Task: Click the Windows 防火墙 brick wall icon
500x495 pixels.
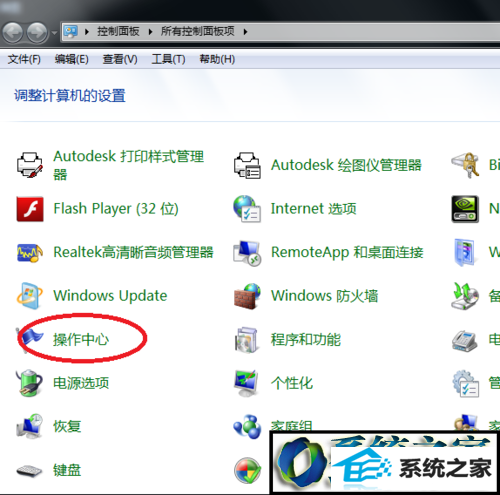Action: (x=247, y=296)
